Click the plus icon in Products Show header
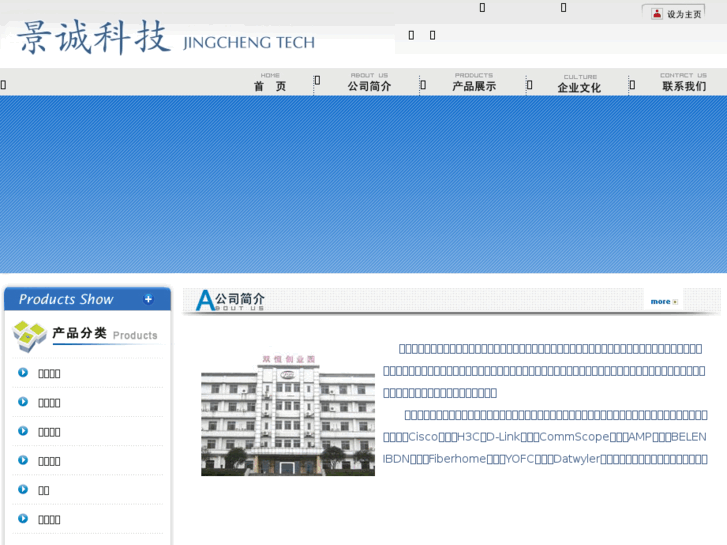 148,299
